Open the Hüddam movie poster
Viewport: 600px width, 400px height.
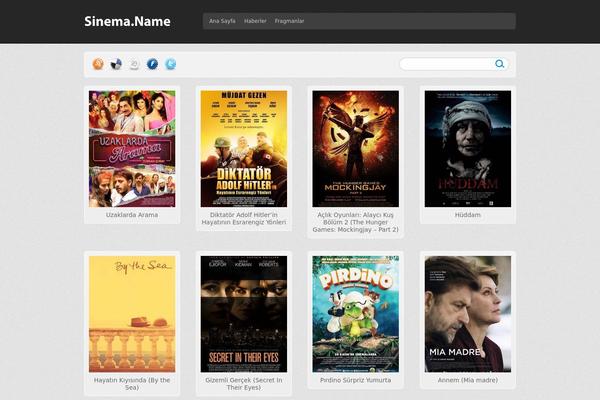(468, 149)
